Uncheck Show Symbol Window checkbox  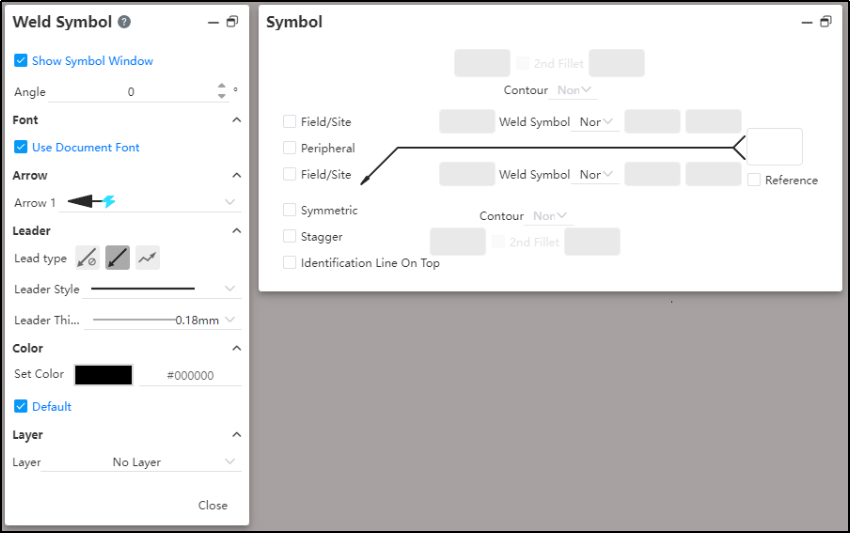tap(21, 60)
